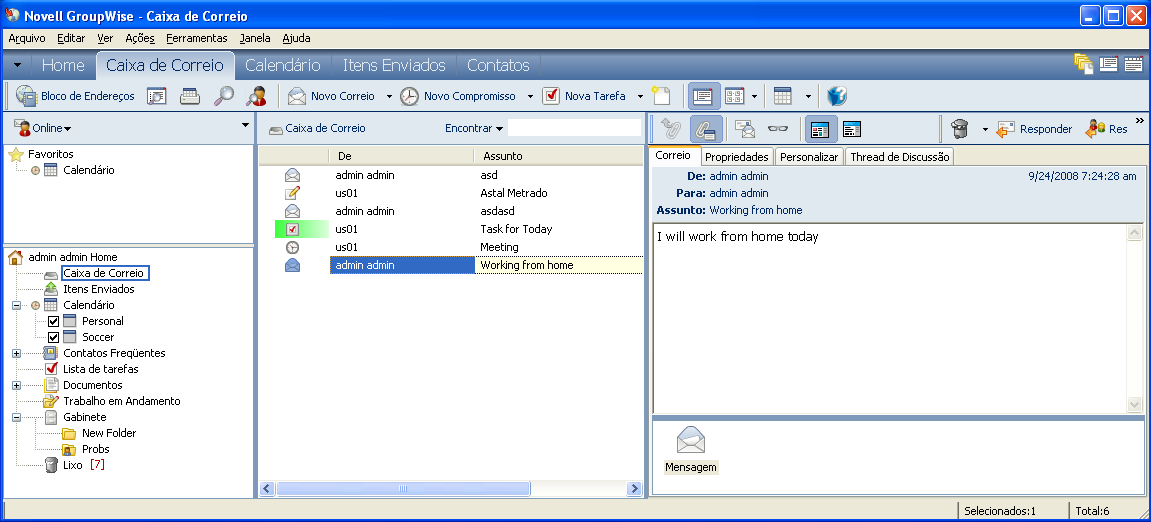Toggle the second message panel layout view
Viewport: 1151px width, 522px height.
(x=852, y=130)
